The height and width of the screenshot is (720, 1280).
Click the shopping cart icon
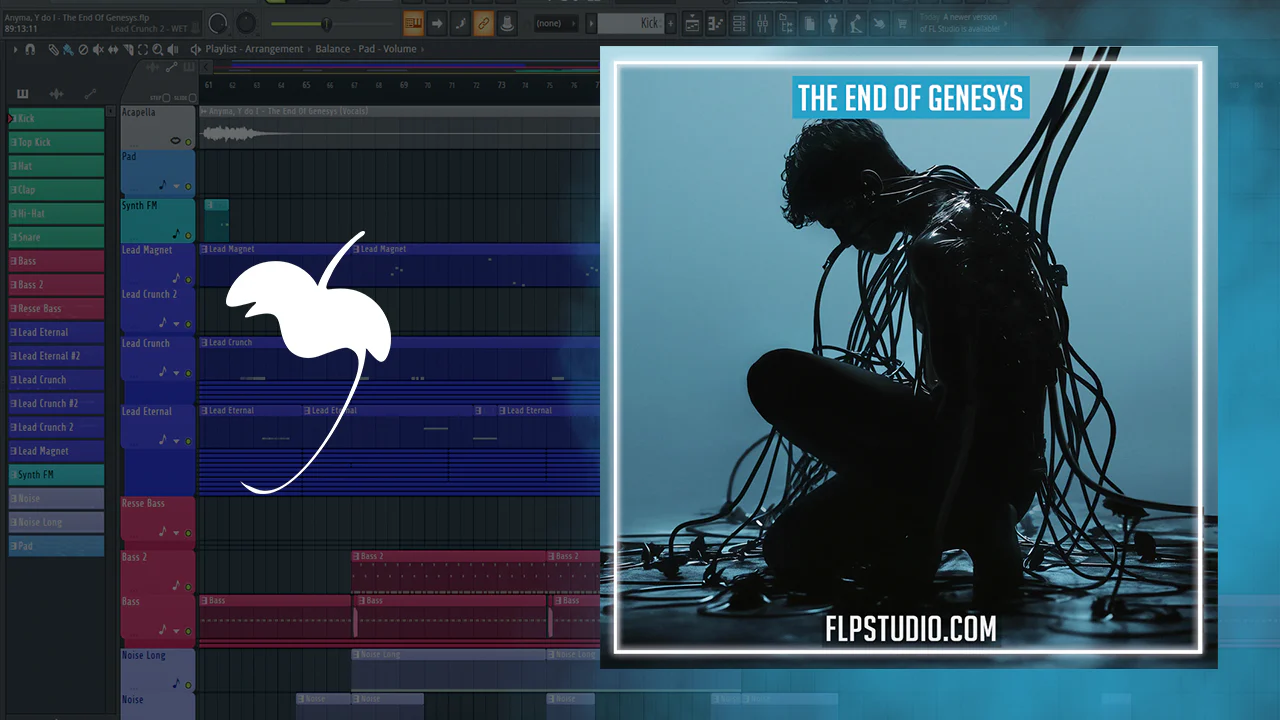point(903,23)
